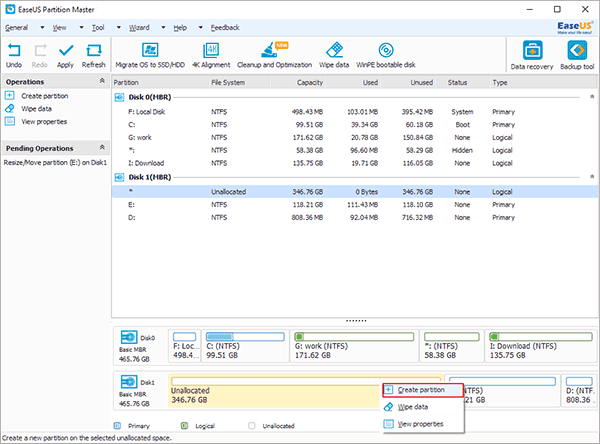Viewport: 600px width, 444px height.
Task: Sort by the File System column header
Action: point(240,82)
